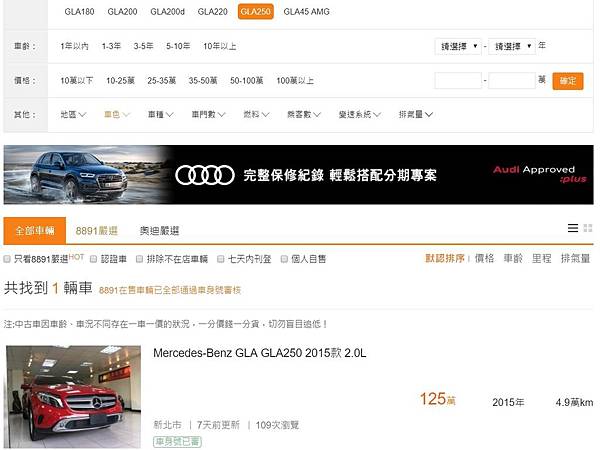Click the minimum price input field
The height and width of the screenshot is (450, 600).
458,81
